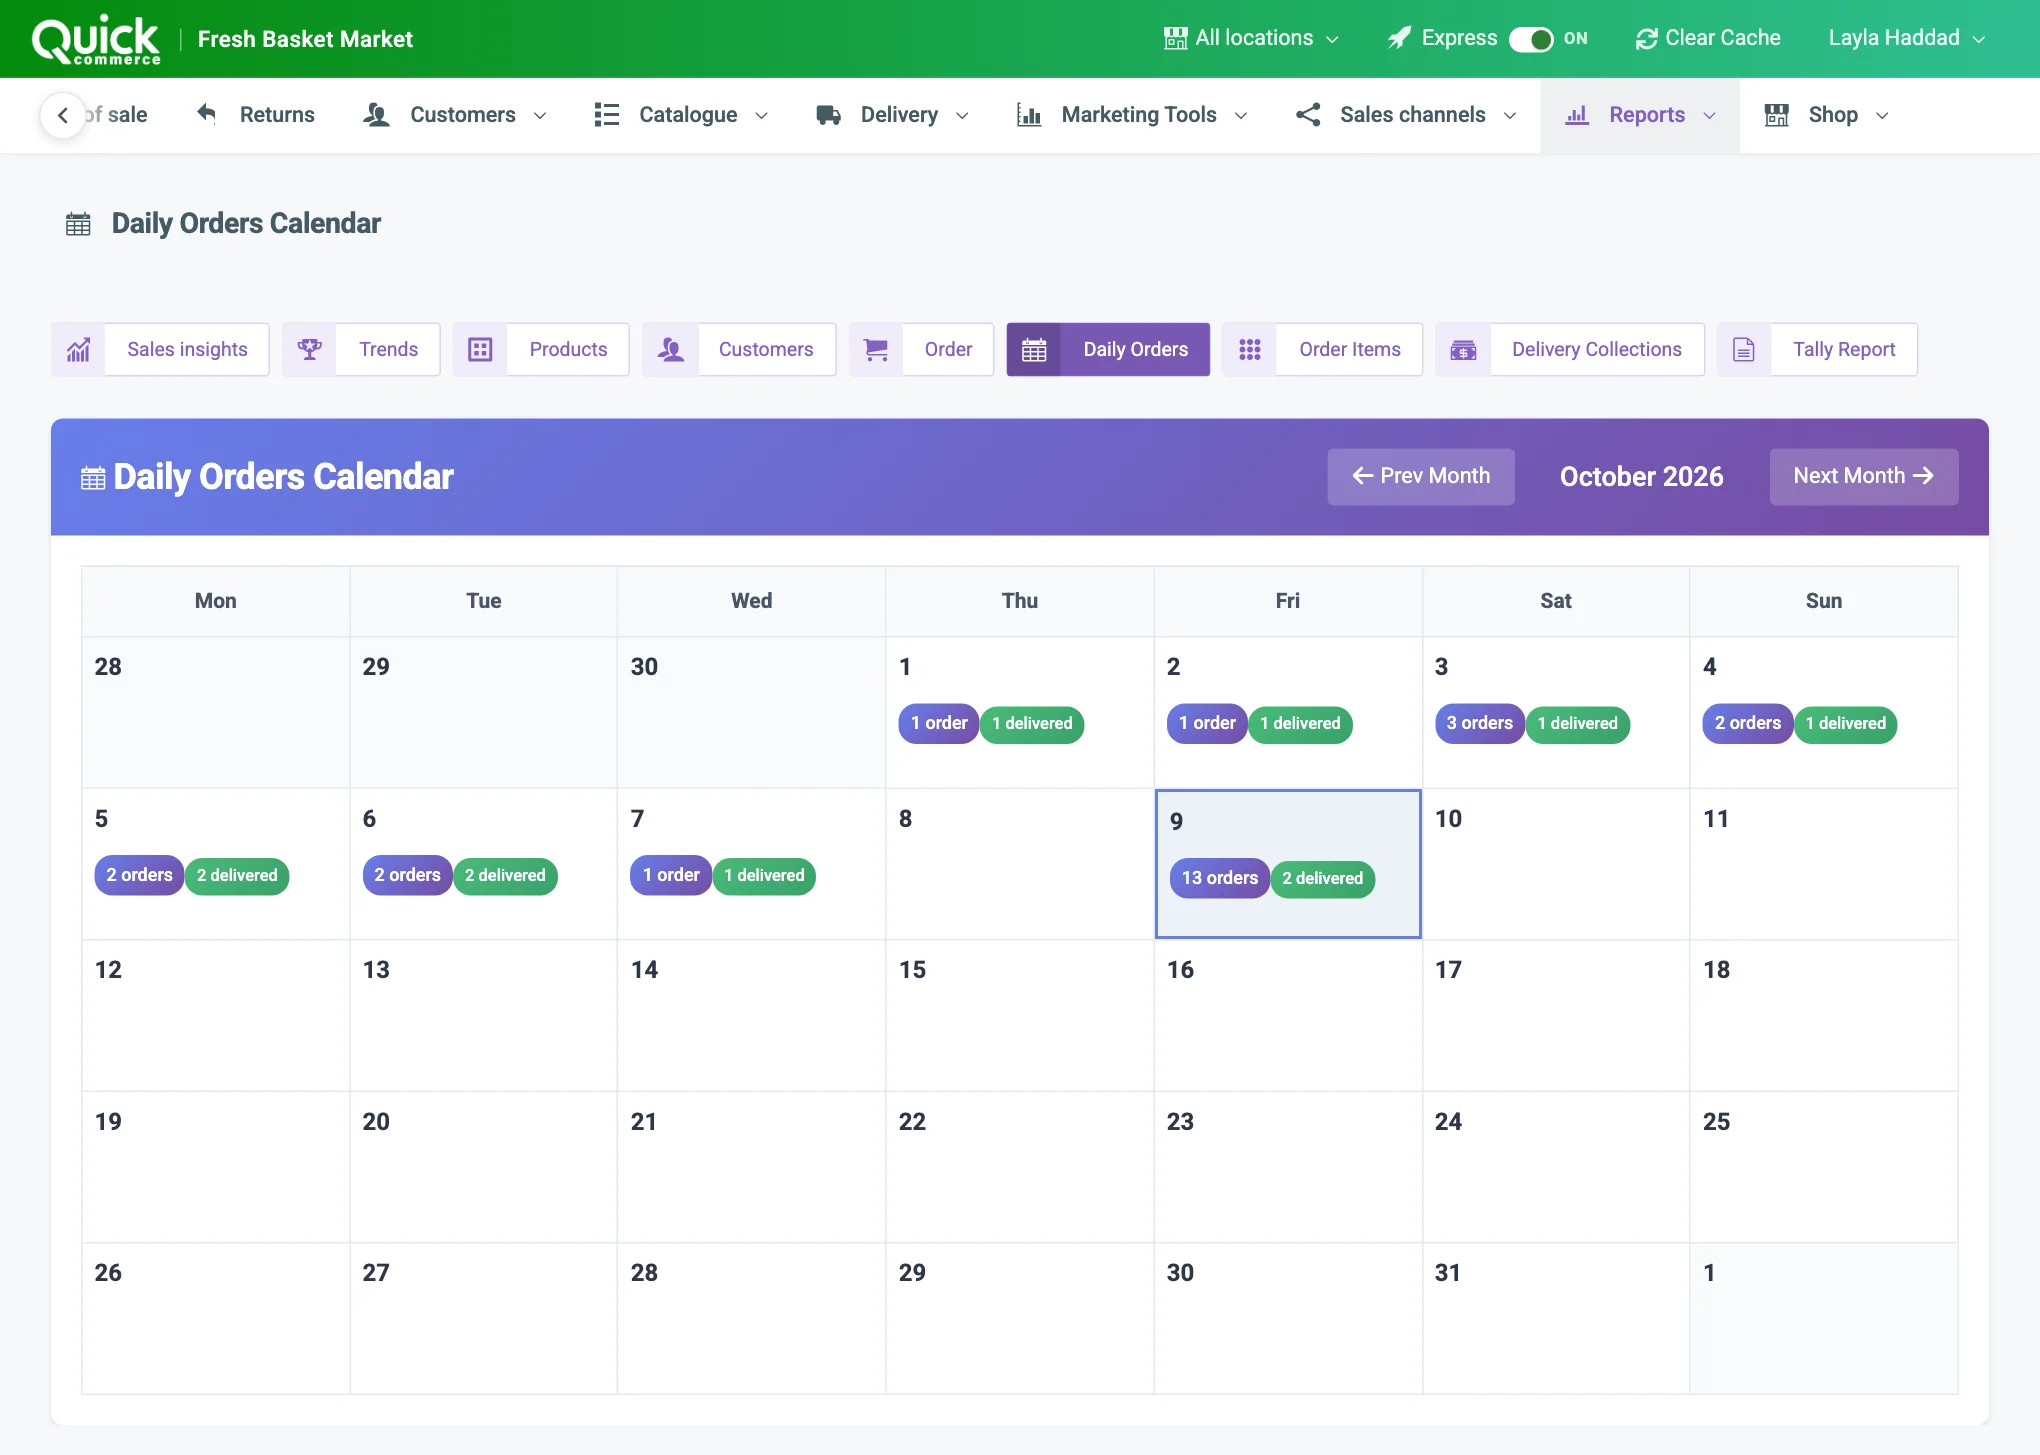This screenshot has height=1455, width=2040.
Task: Click the Sales channels share icon
Action: point(1308,114)
